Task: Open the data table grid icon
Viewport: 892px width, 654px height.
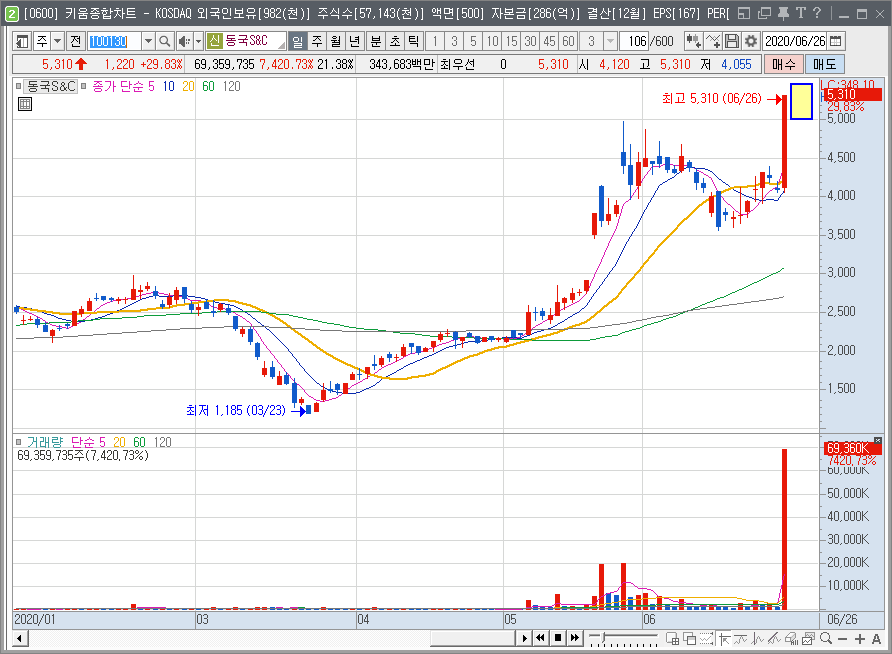Action: pos(24,104)
